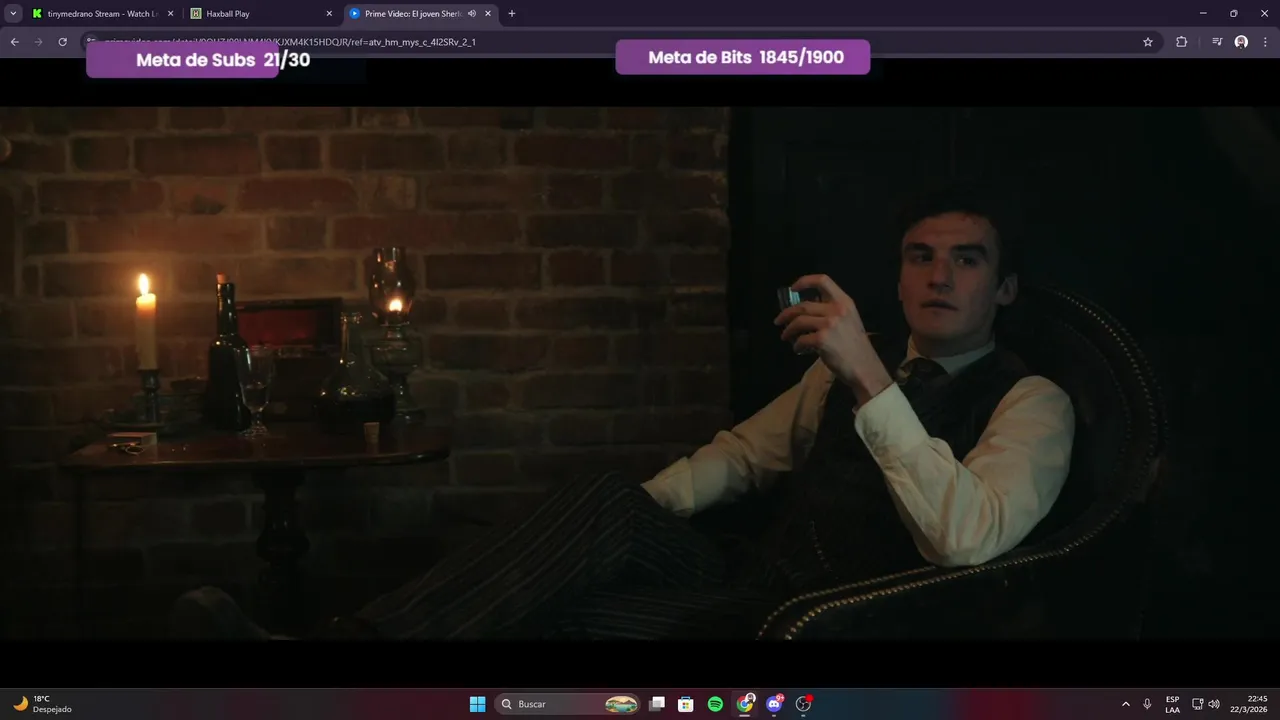This screenshot has height=720, width=1280.
Task: Open OBS Studio from the taskbar
Action: tap(803, 704)
